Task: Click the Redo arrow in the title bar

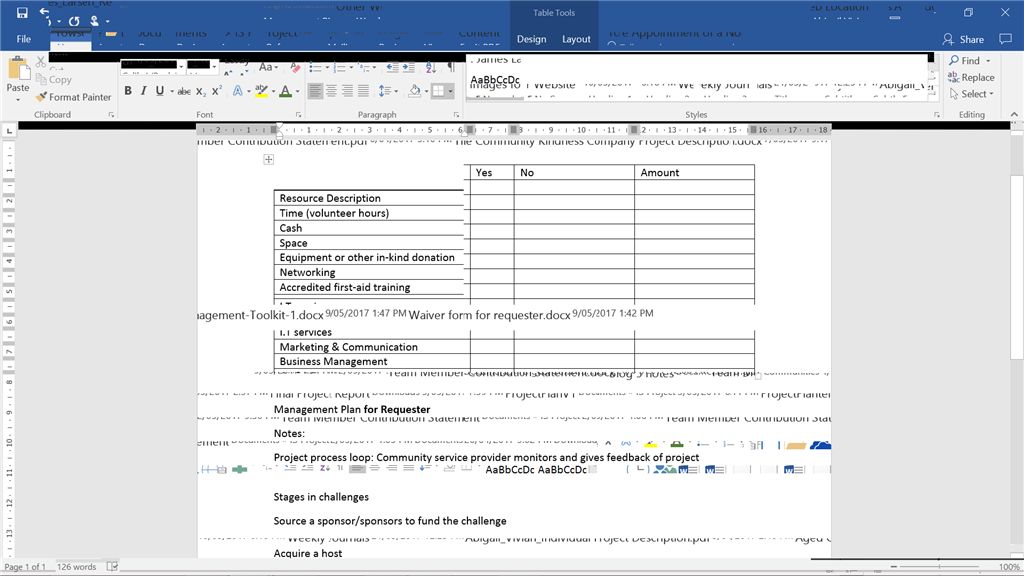Action: pos(74,21)
